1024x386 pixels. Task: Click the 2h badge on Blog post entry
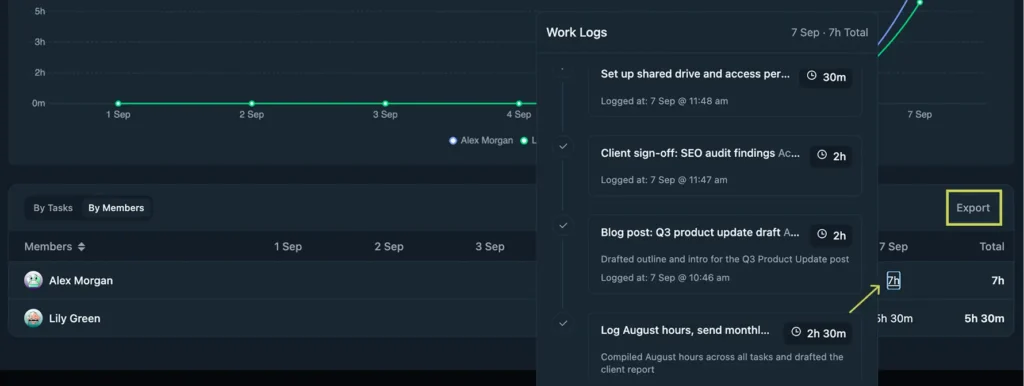831,234
